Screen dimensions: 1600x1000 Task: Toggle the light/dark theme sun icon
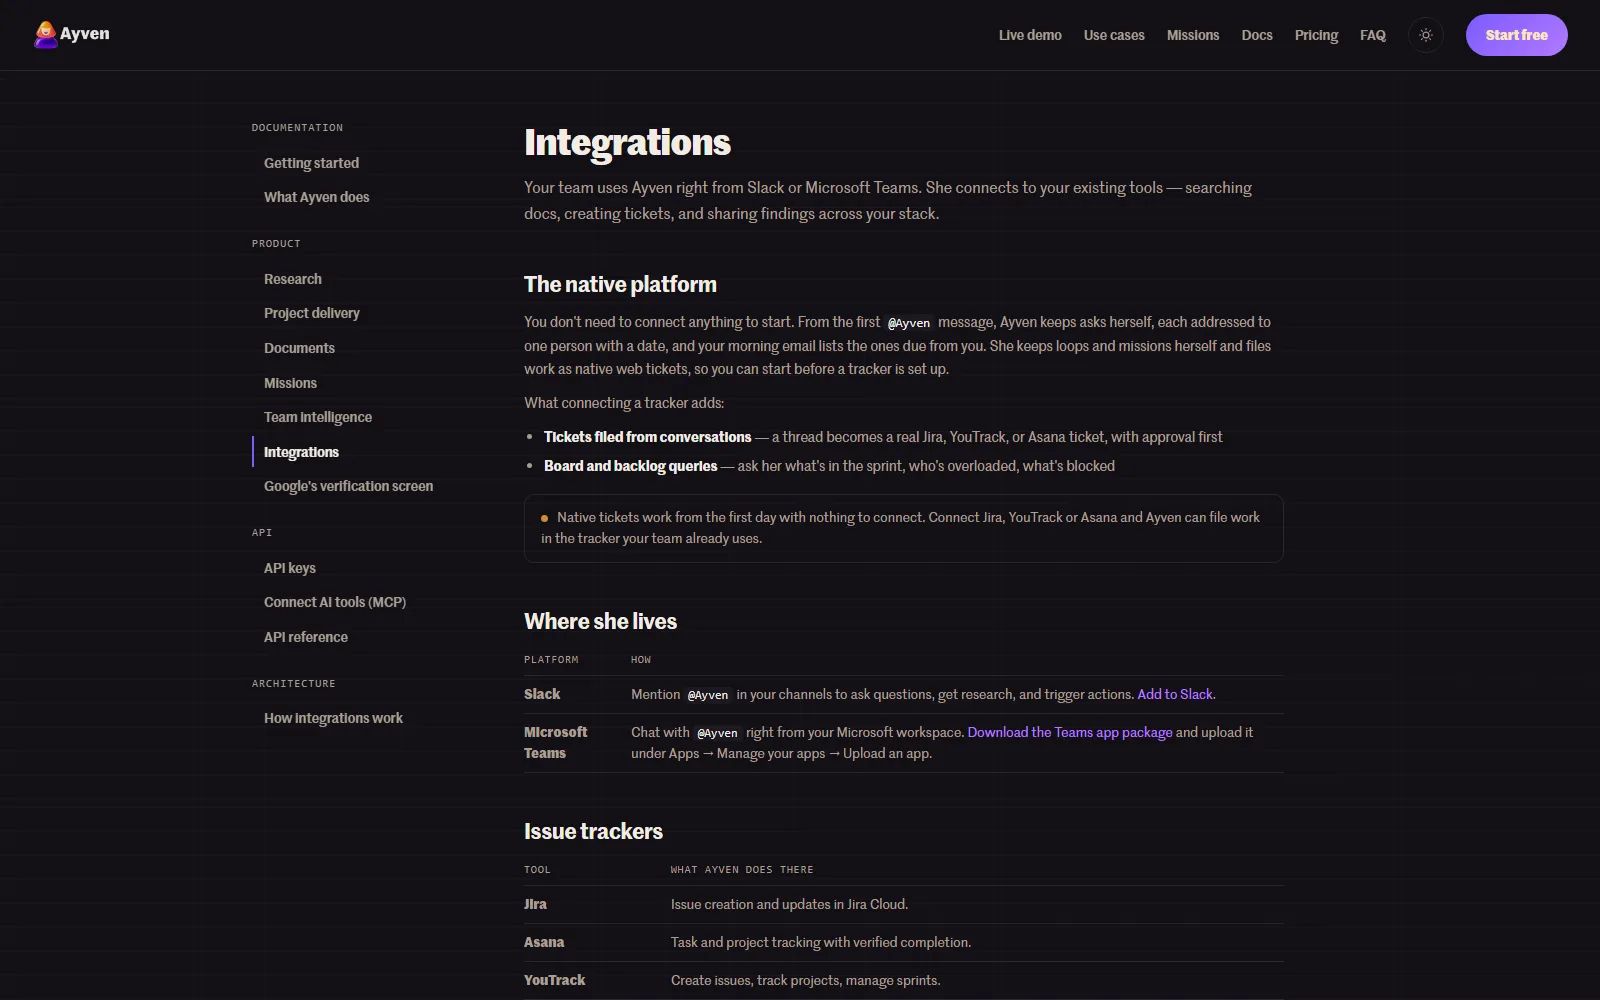(1426, 35)
